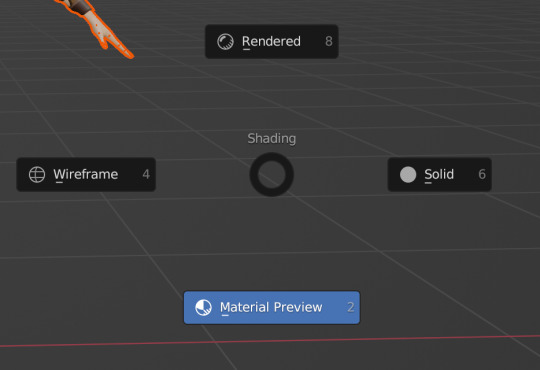Select Rendered shading from pie menu
This screenshot has height=370, width=540.
271,42
